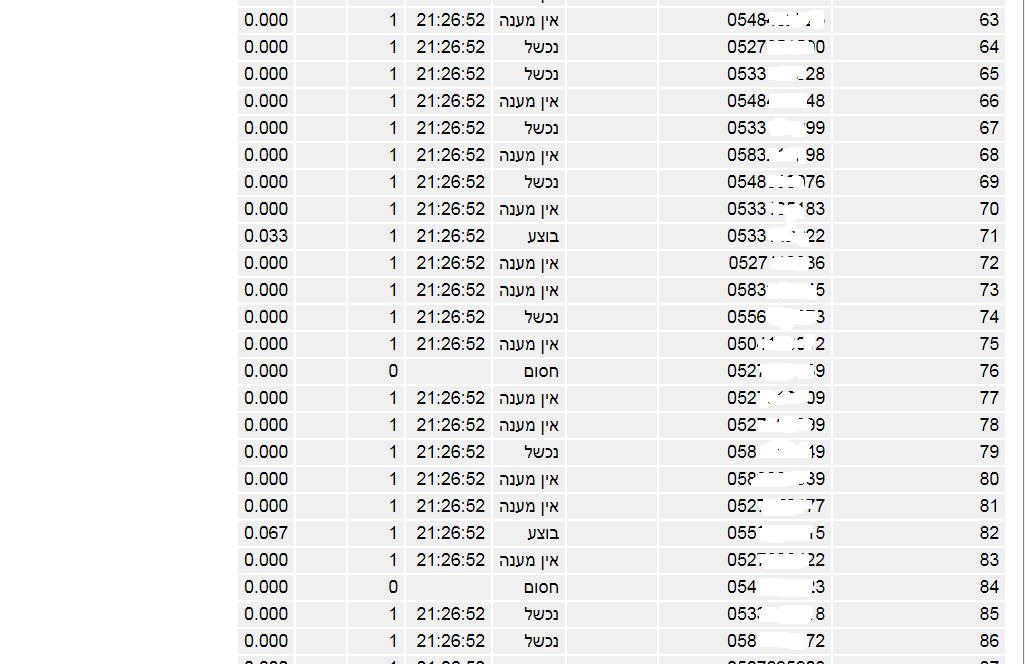
Task: Click the empty time cell in row 84
Action: pos(448,588)
